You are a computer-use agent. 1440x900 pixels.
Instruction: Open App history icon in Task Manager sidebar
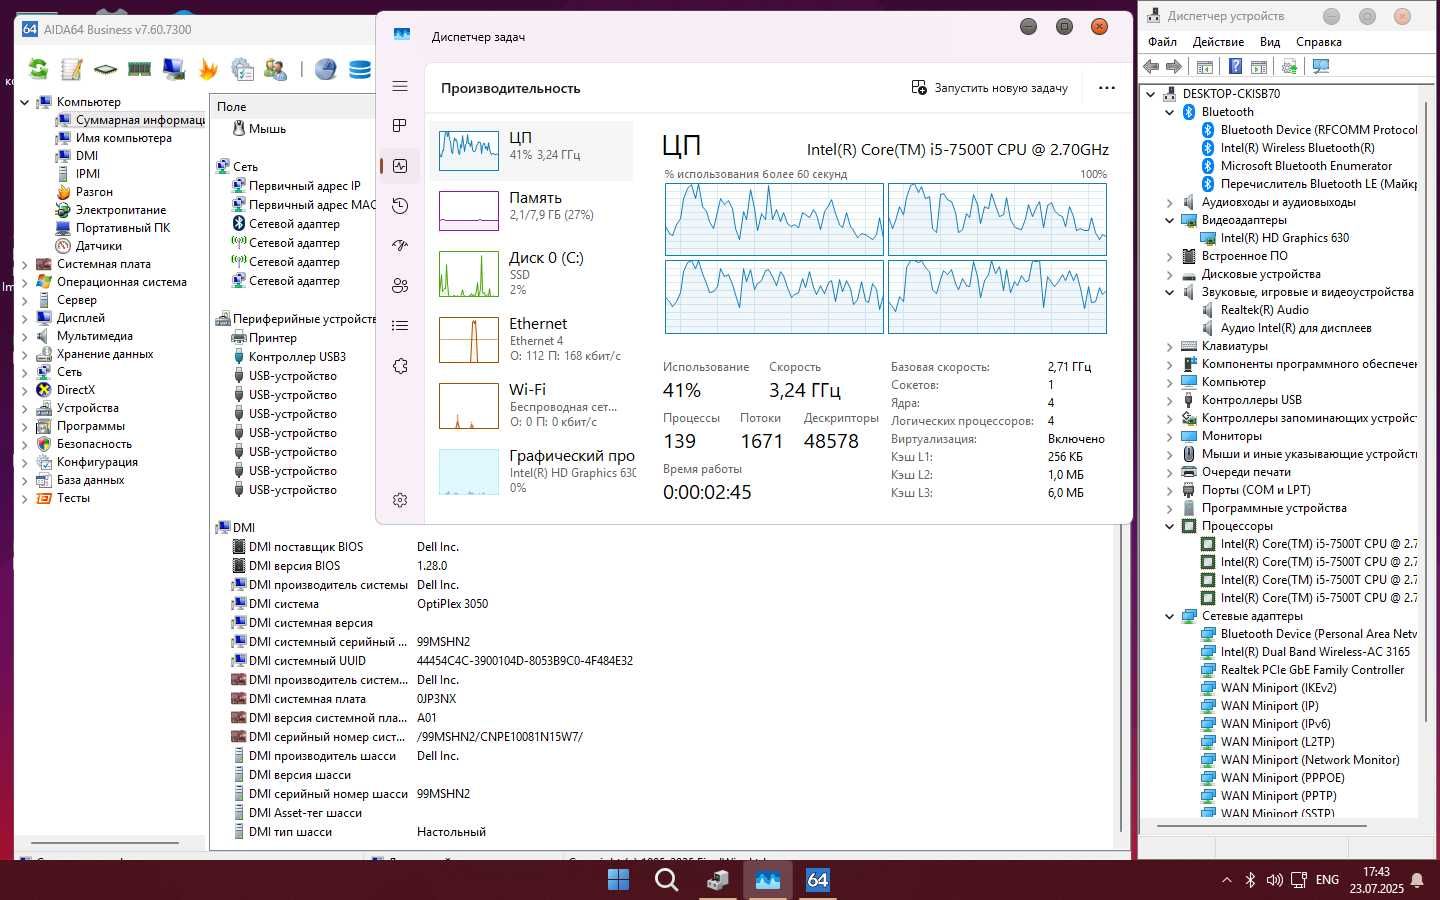400,206
